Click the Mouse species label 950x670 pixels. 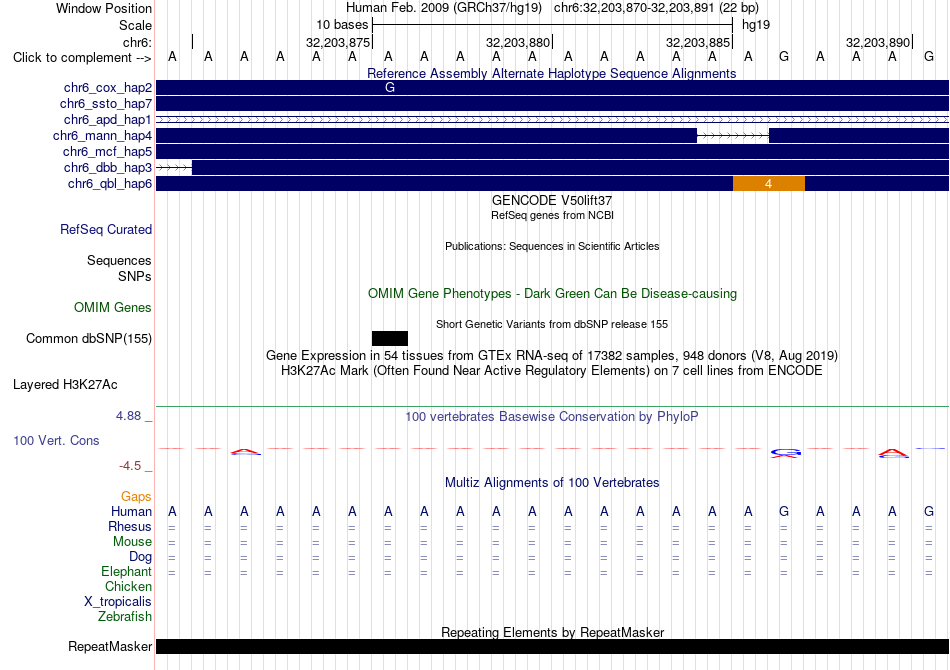tap(132, 542)
